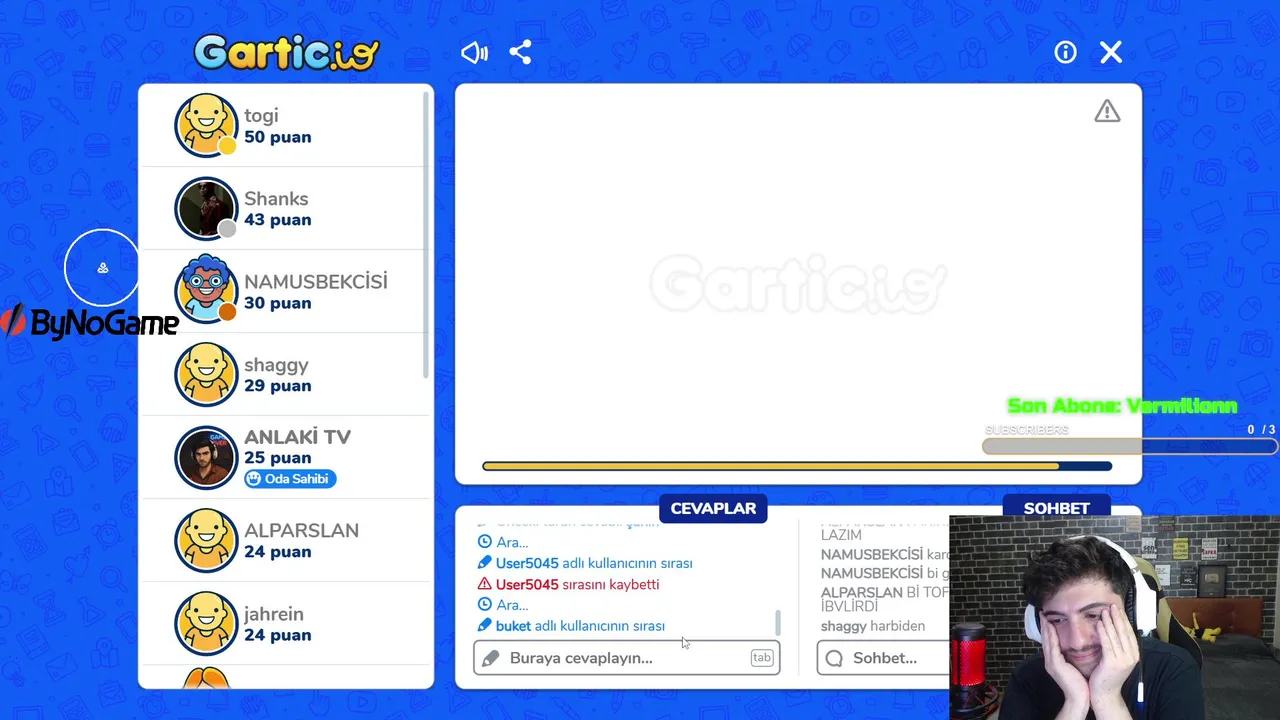Click 'User5045 adlı kullanıcının sırası' message
The height and width of the screenshot is (720, 1280).
point(594,563)
